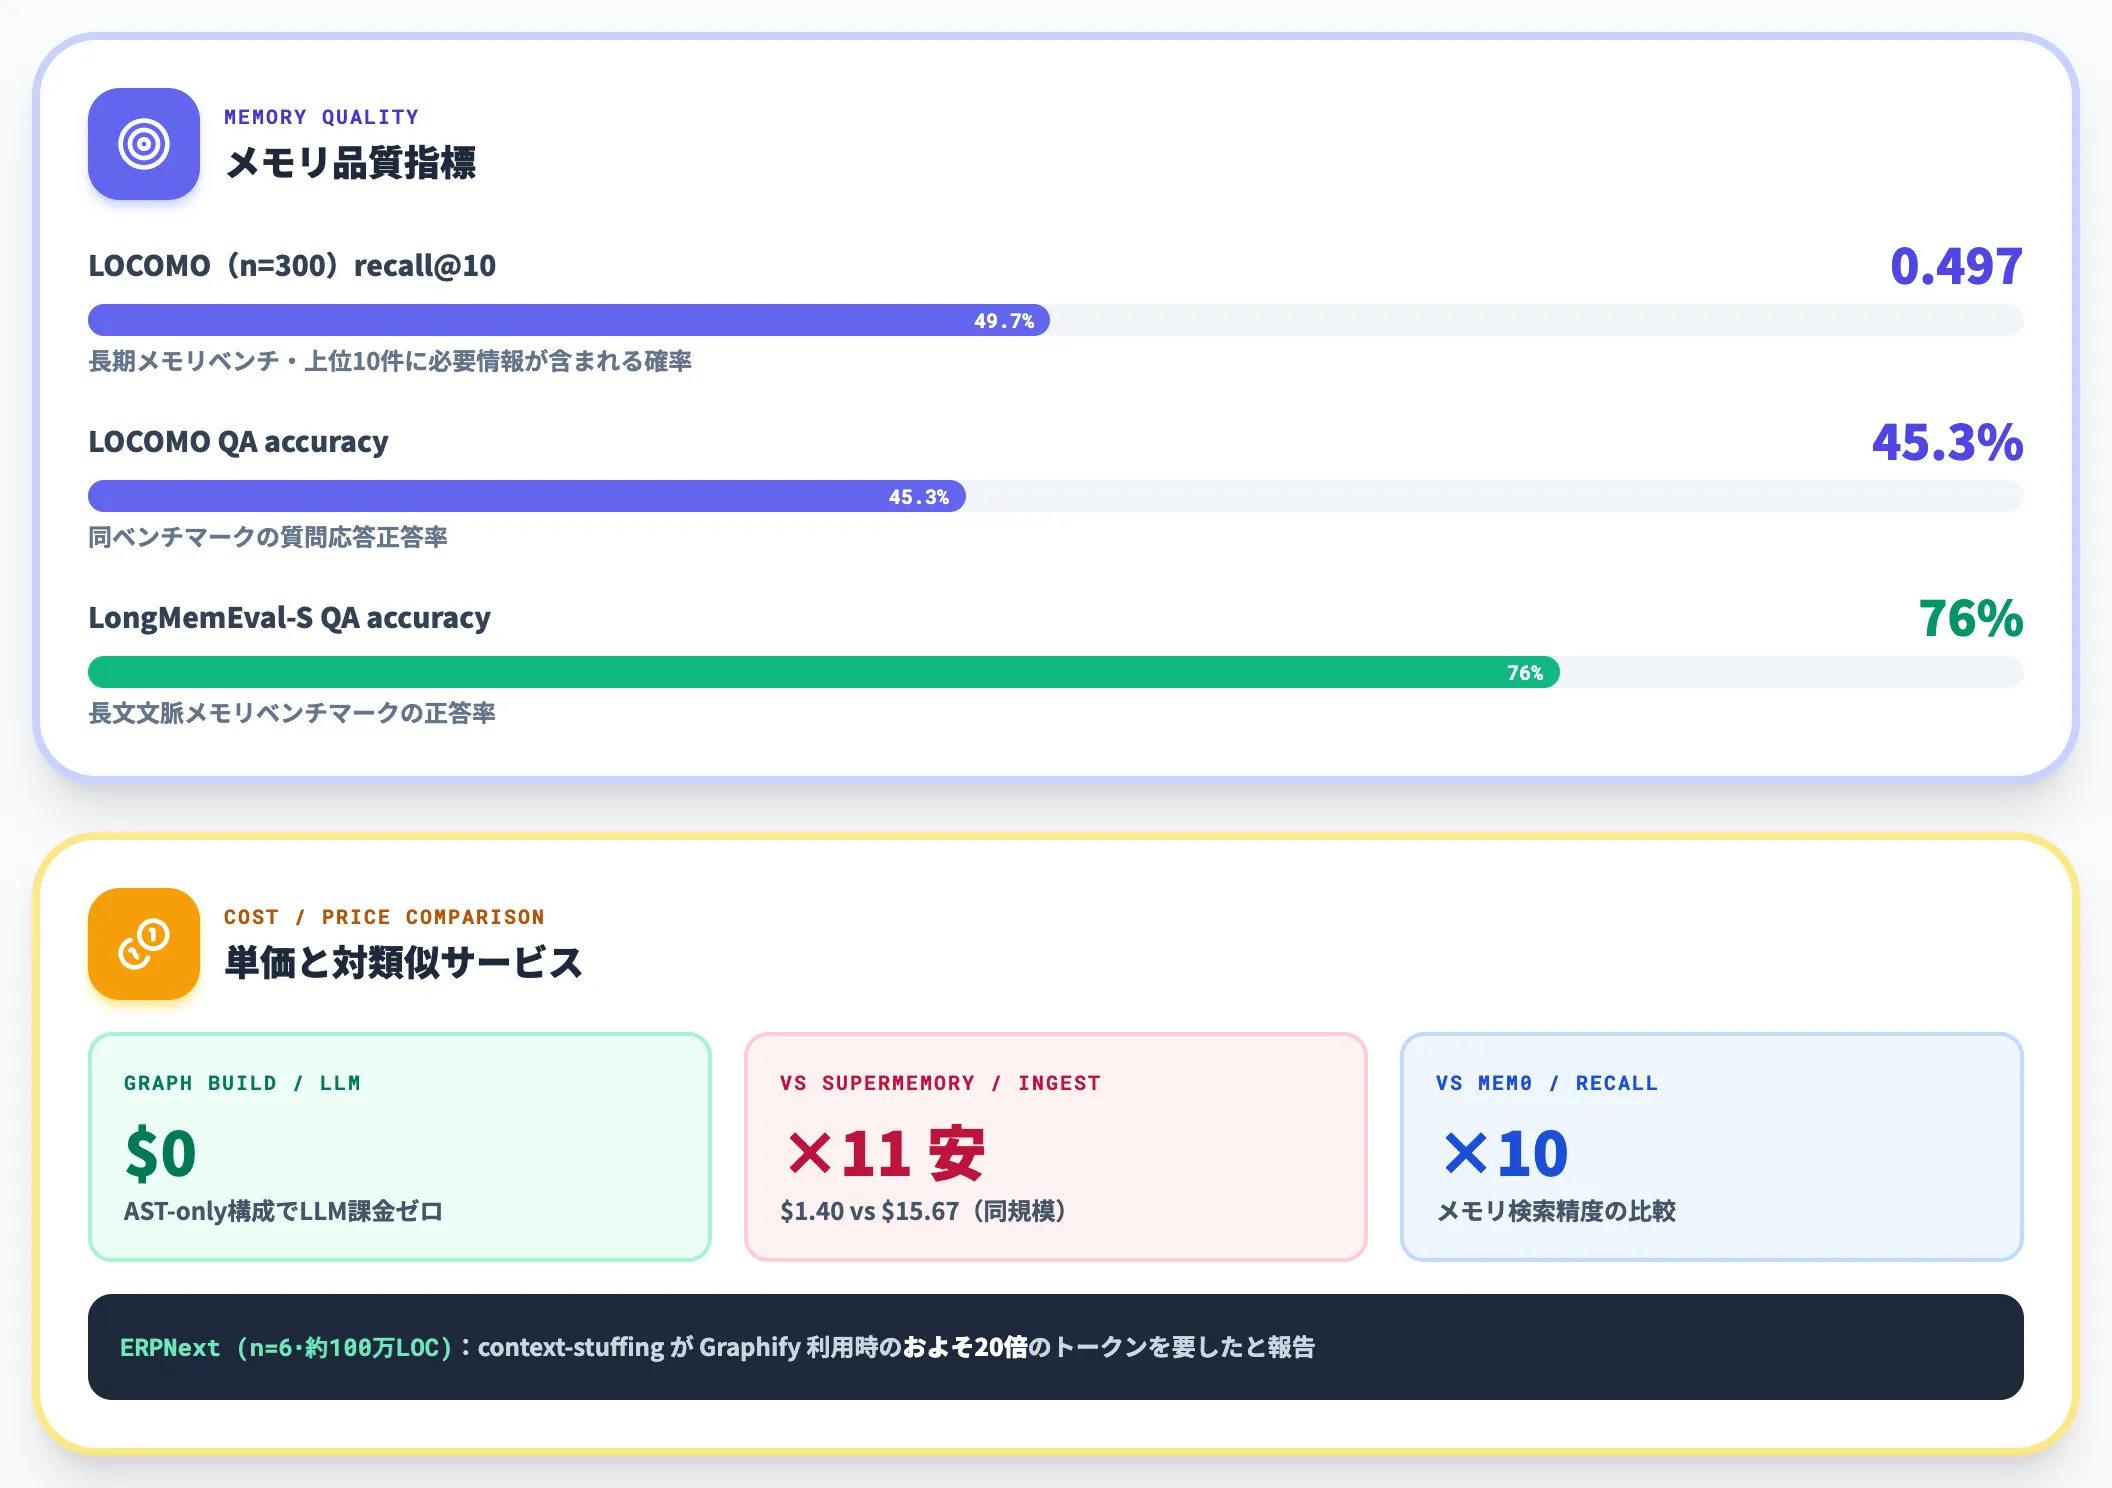Click the description 同ベンチマークの質問応答正答率
The height and width of the screenshot is (1488, 2112).
(268, 537)
